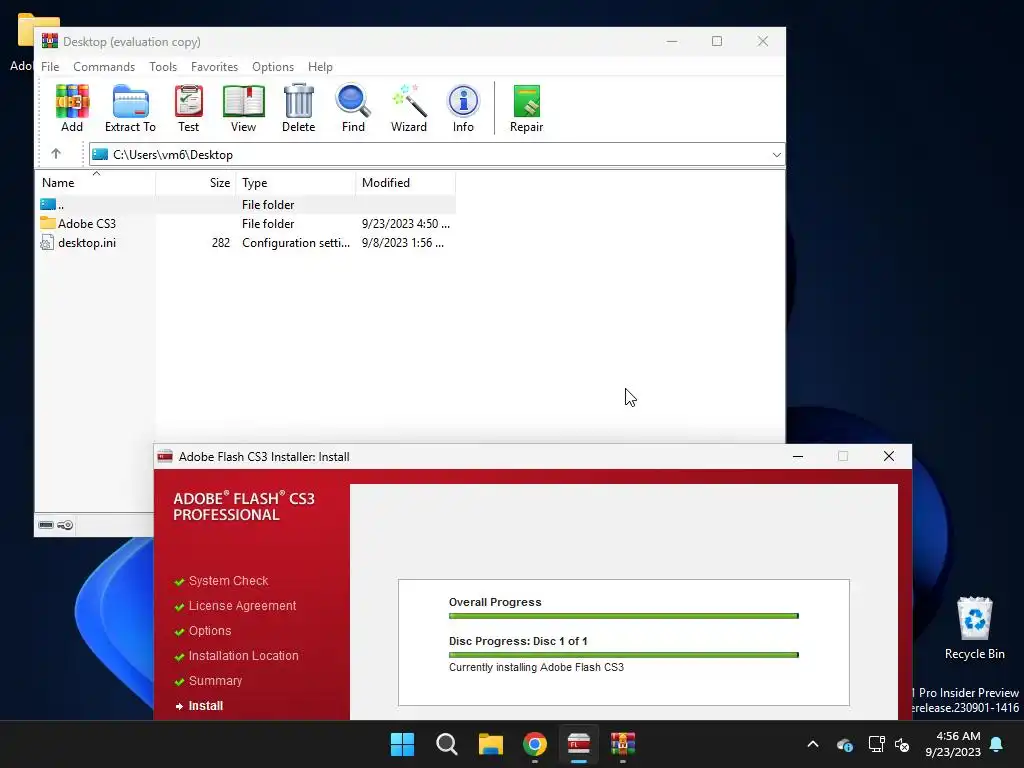This screenshot has width=1024, height=768.
Task: Select the parent folder ".." row
Action: [x=246, y=204]
